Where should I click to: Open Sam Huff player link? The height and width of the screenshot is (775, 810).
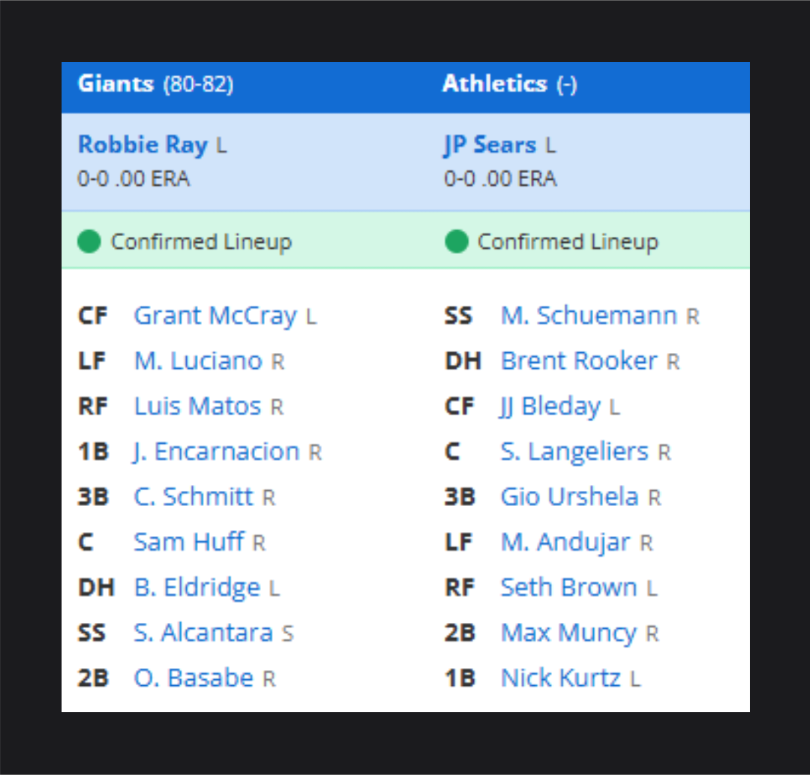coord(189,542)
